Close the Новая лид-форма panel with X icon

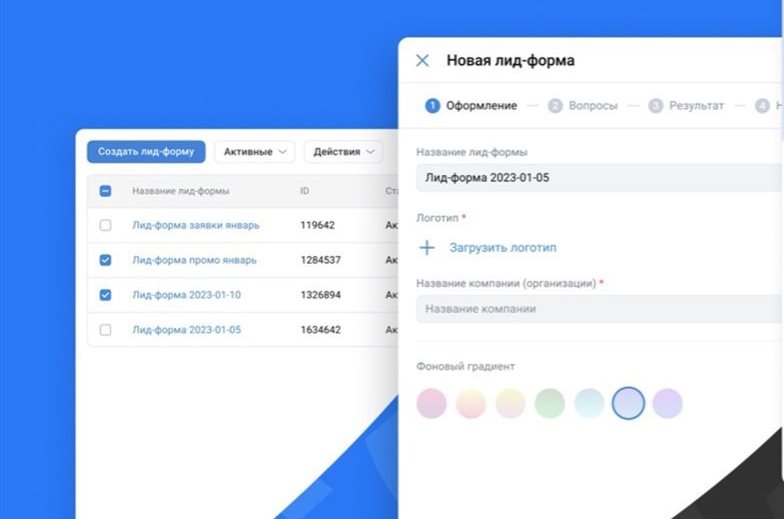click(x=422, y=61)
